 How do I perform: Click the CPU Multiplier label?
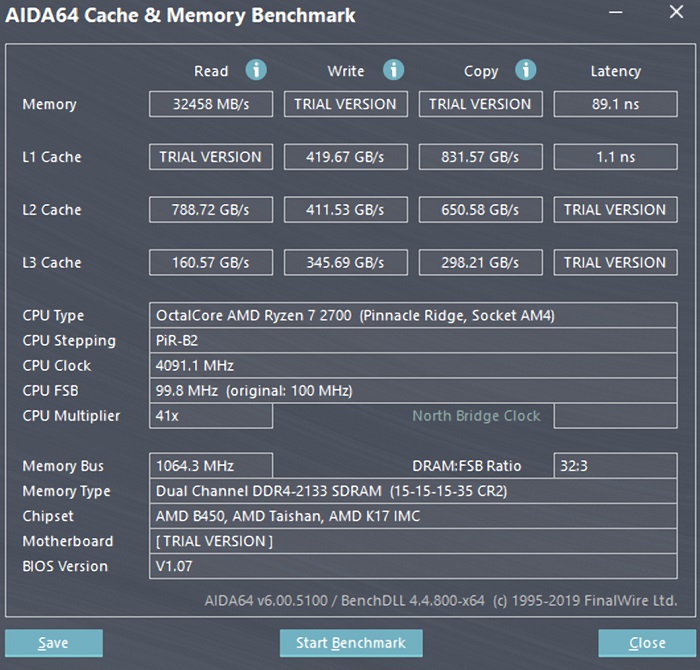71,416
